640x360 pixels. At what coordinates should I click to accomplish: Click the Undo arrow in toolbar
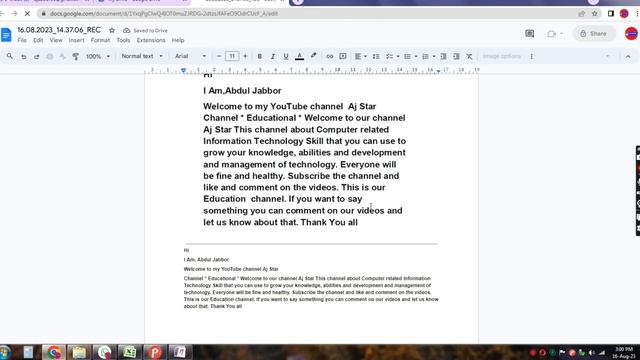click(24, 56)
